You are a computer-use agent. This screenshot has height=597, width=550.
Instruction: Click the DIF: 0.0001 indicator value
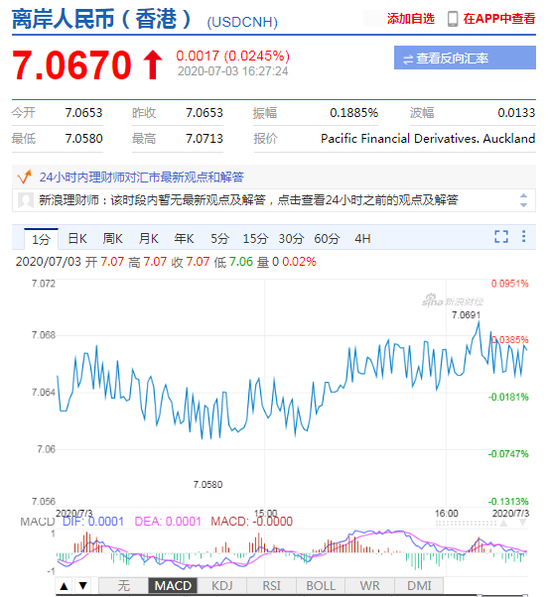(x=93, y=521)
